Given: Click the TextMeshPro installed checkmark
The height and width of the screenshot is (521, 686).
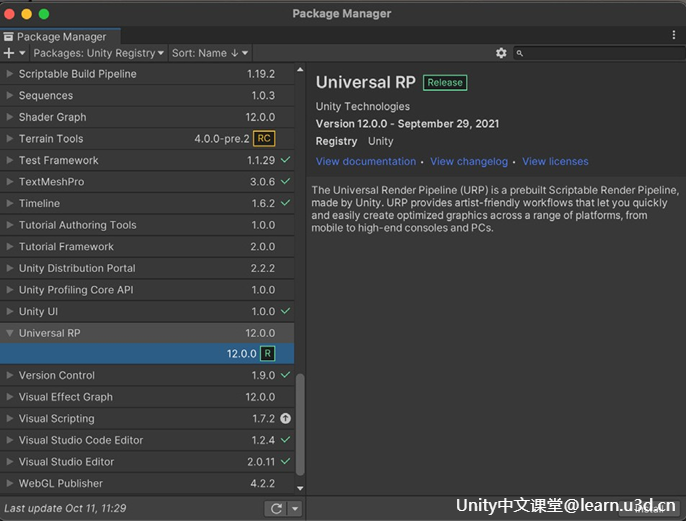Looking at the screenshot, I should [285, 182].
